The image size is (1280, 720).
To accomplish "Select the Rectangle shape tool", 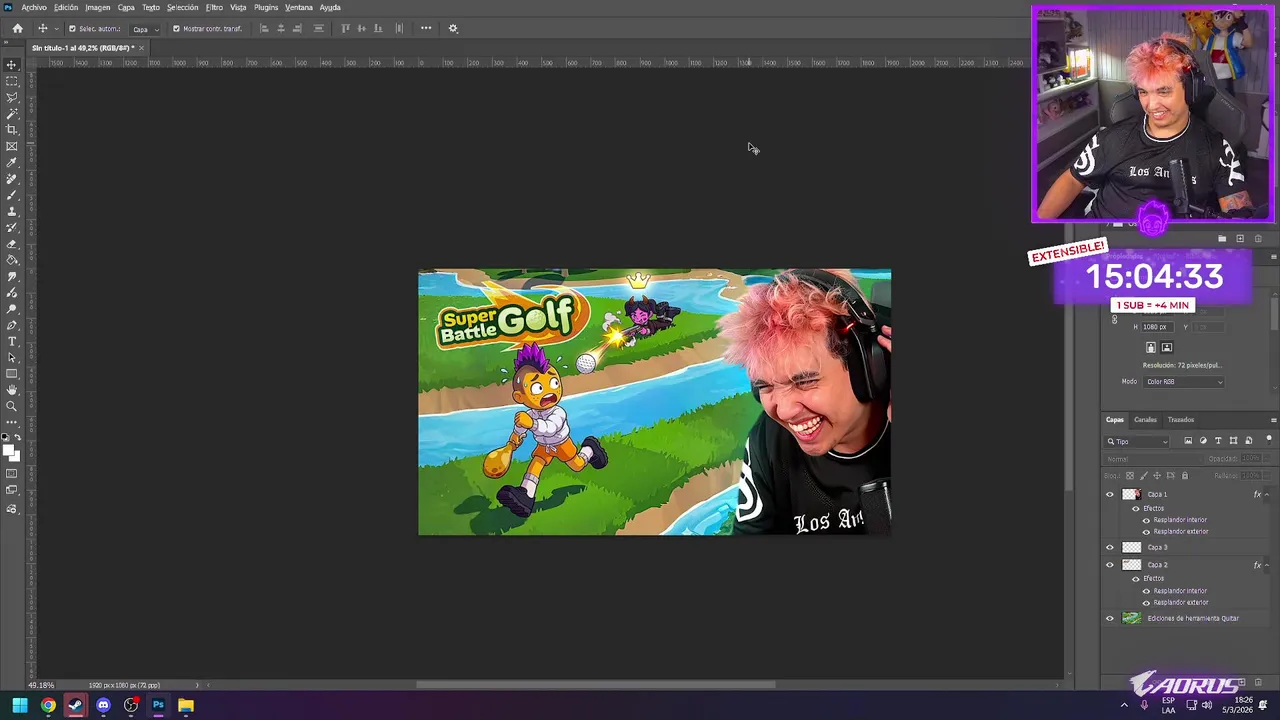I will pos(12,373).
